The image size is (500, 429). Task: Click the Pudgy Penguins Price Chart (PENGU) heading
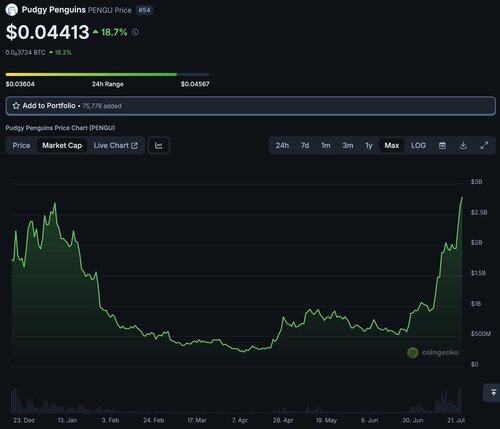[x=60, y=128]
